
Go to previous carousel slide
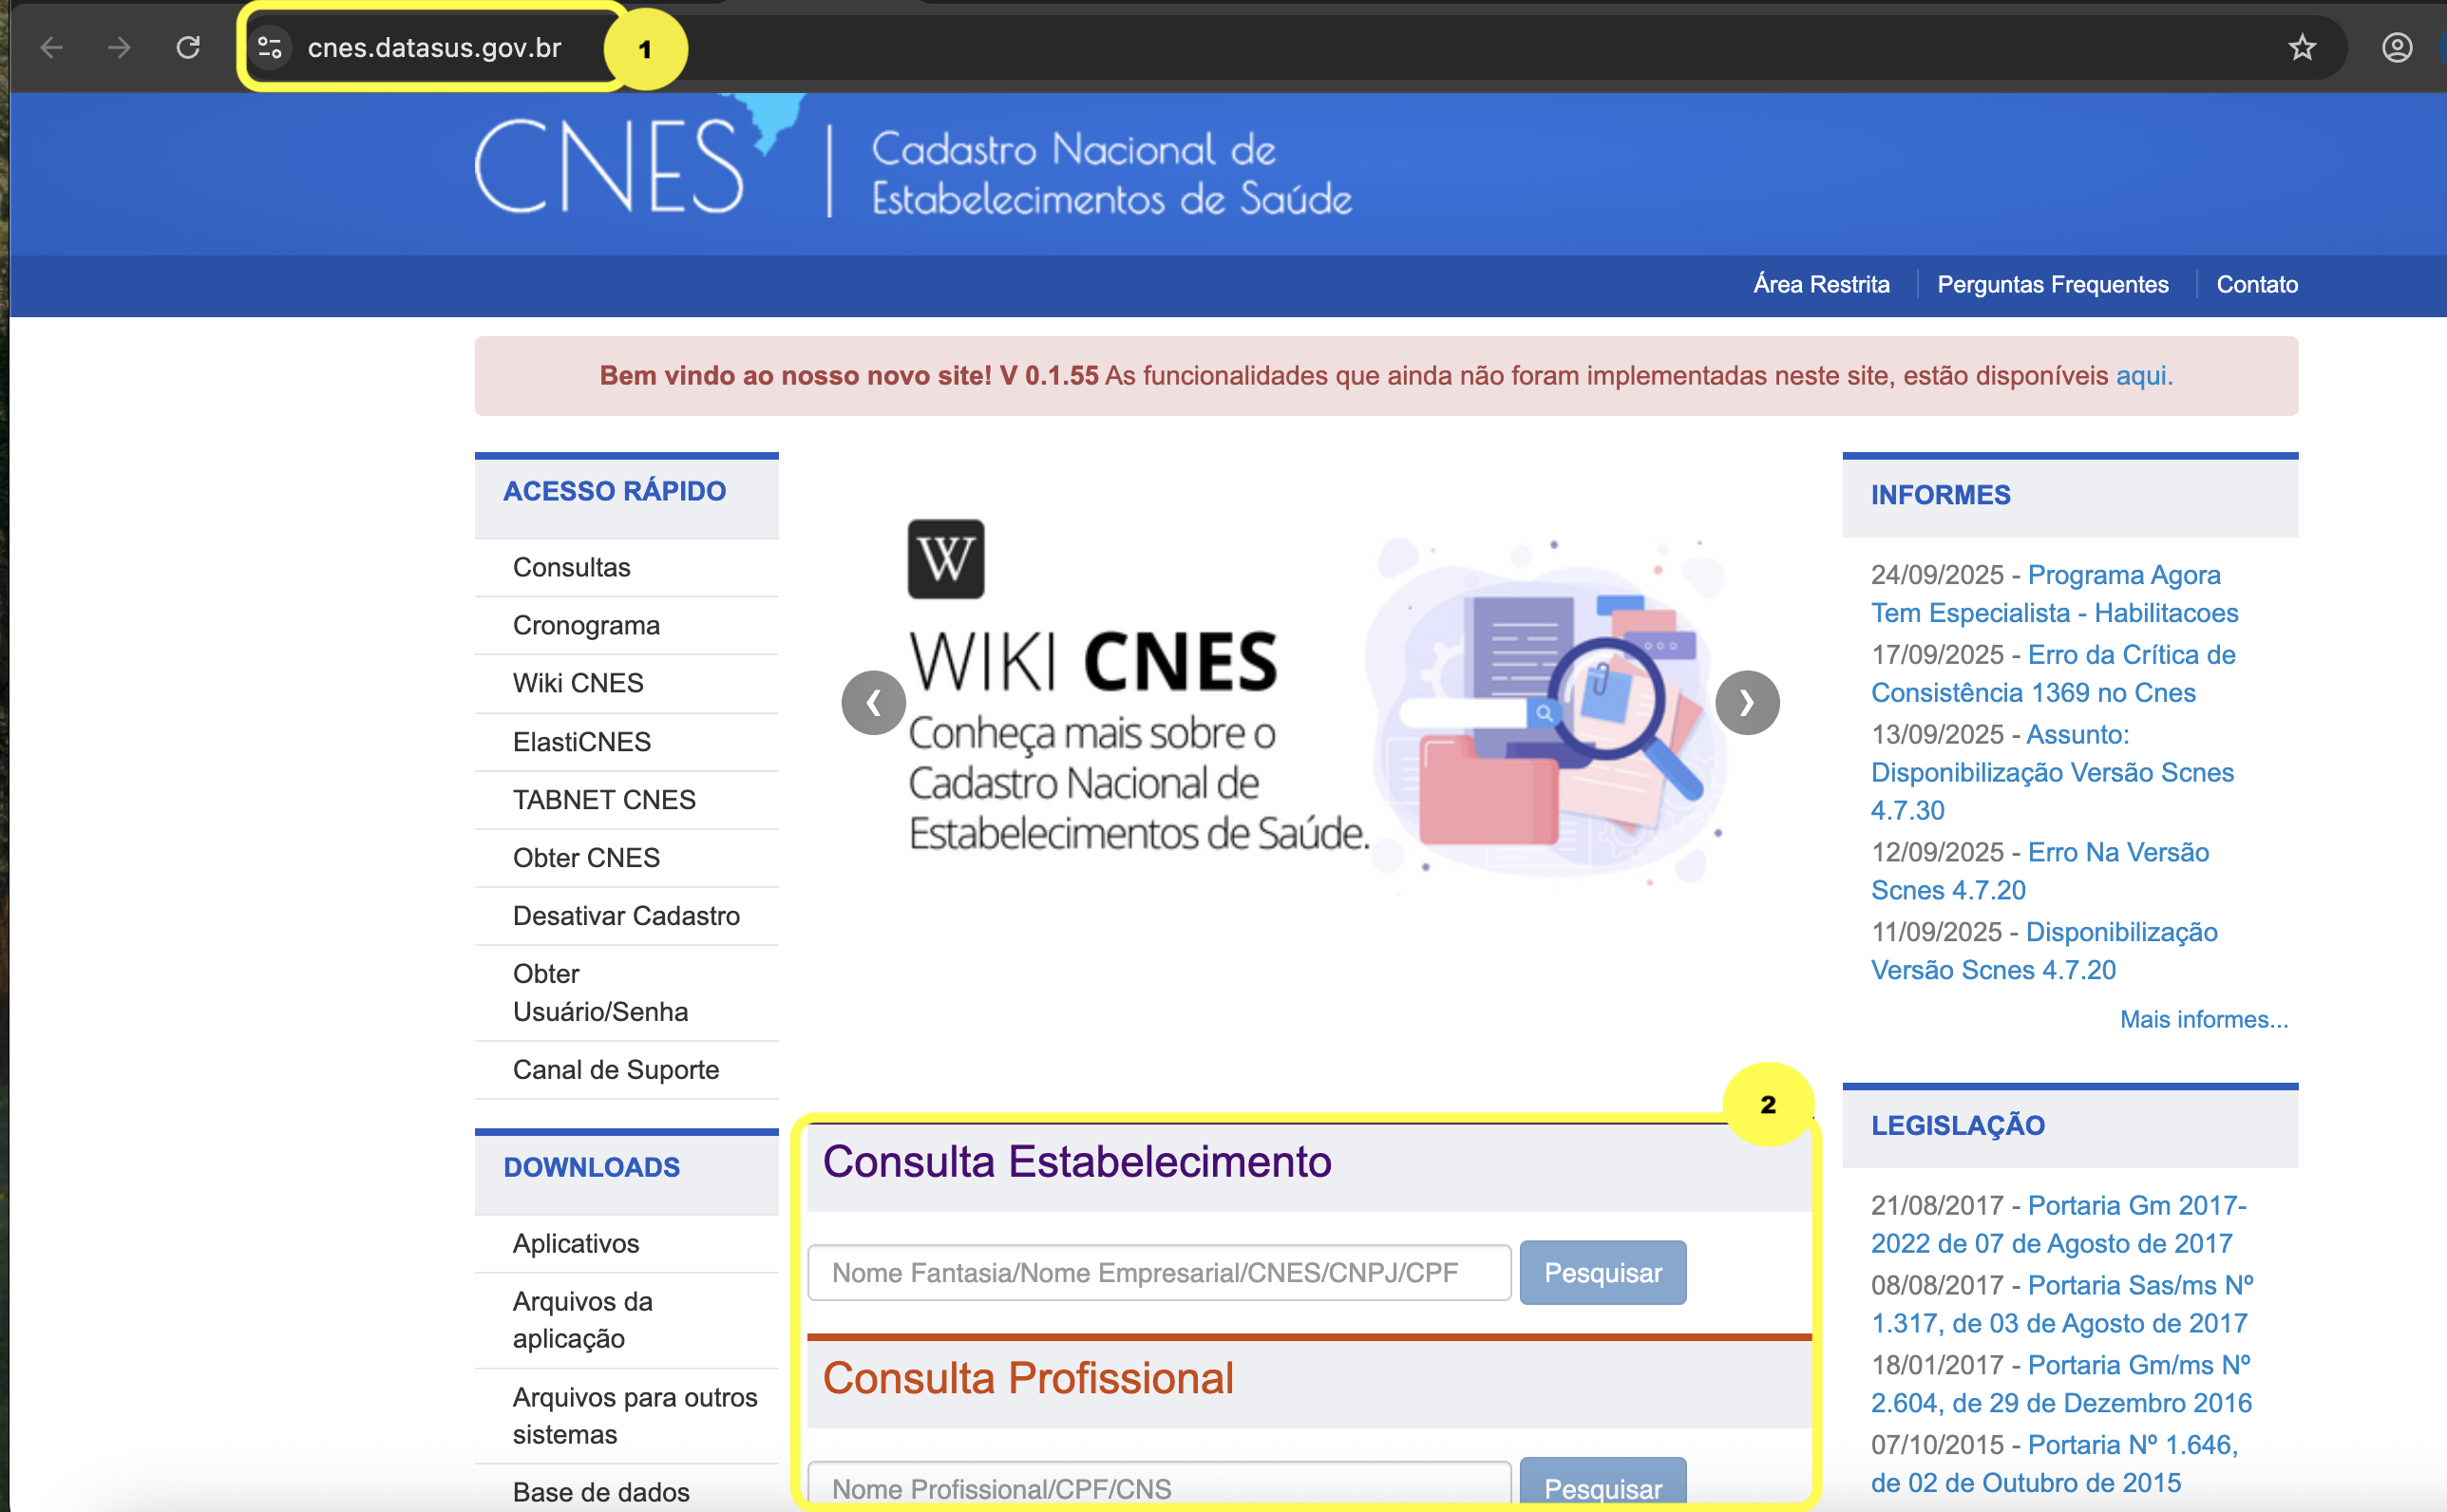(873, 702)
